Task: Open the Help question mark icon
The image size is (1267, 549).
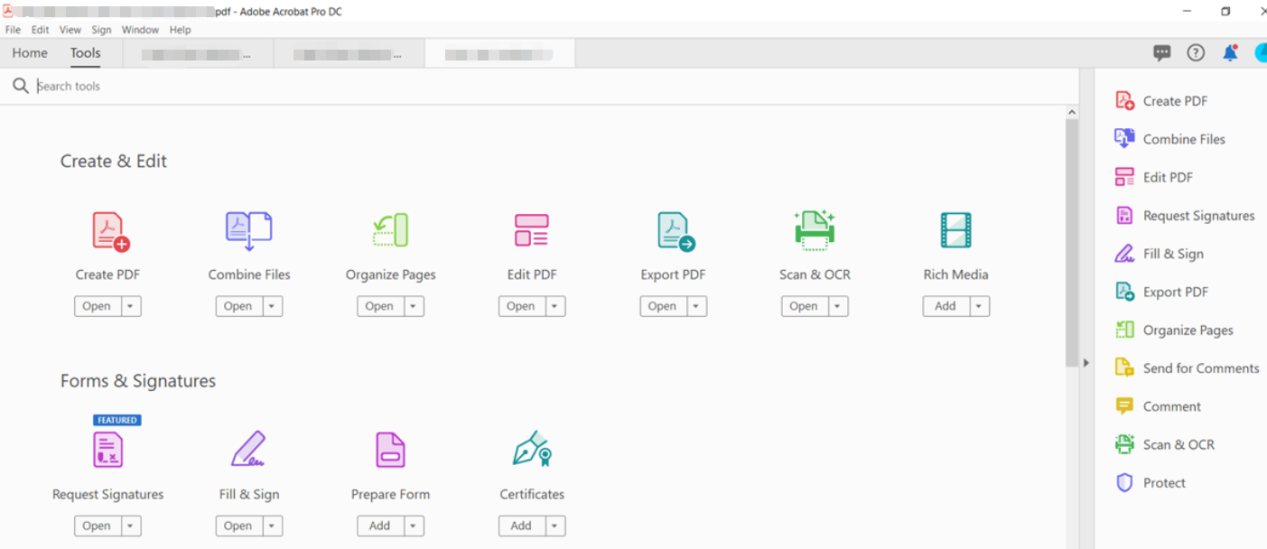Action: coord(1196,53)
